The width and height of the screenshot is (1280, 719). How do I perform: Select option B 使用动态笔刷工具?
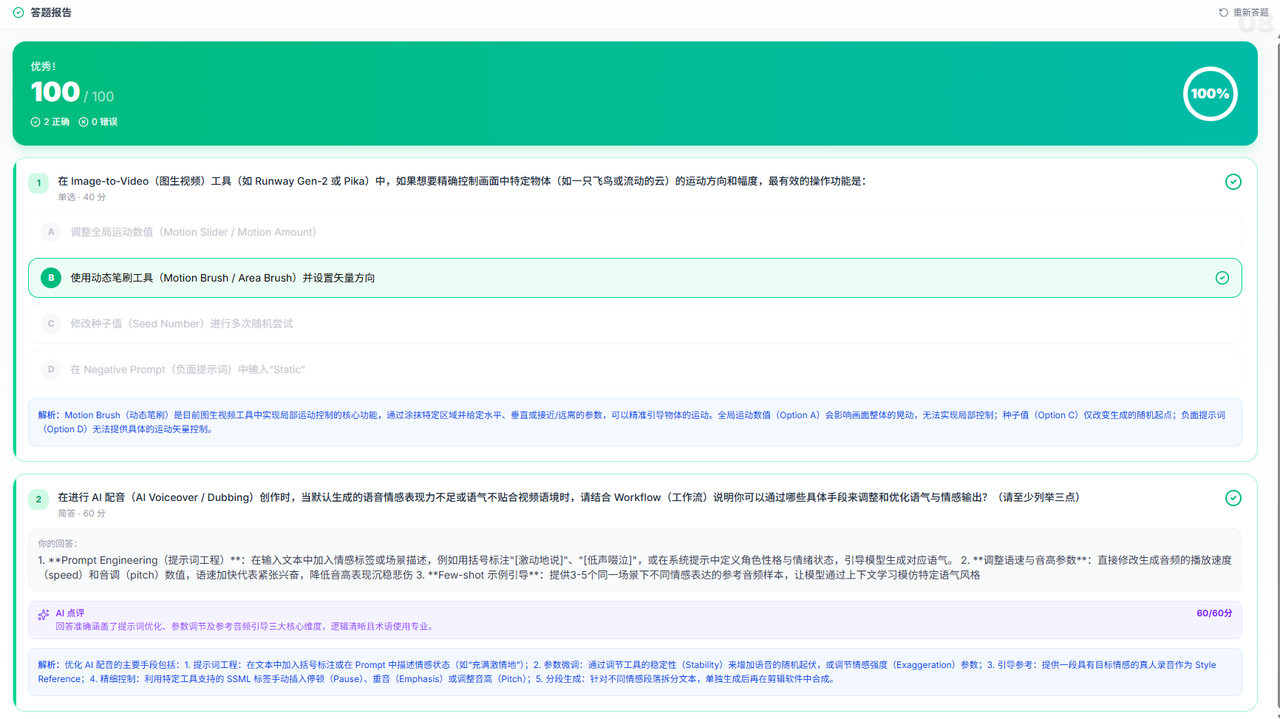634,278
